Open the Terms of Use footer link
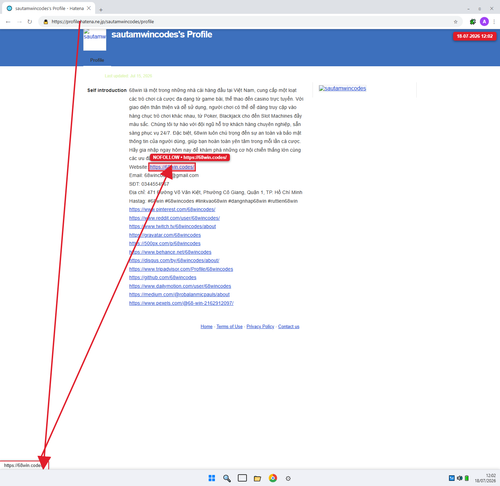Image resolution: width=500 pixels, height=486 pixels. click(229, 326)
